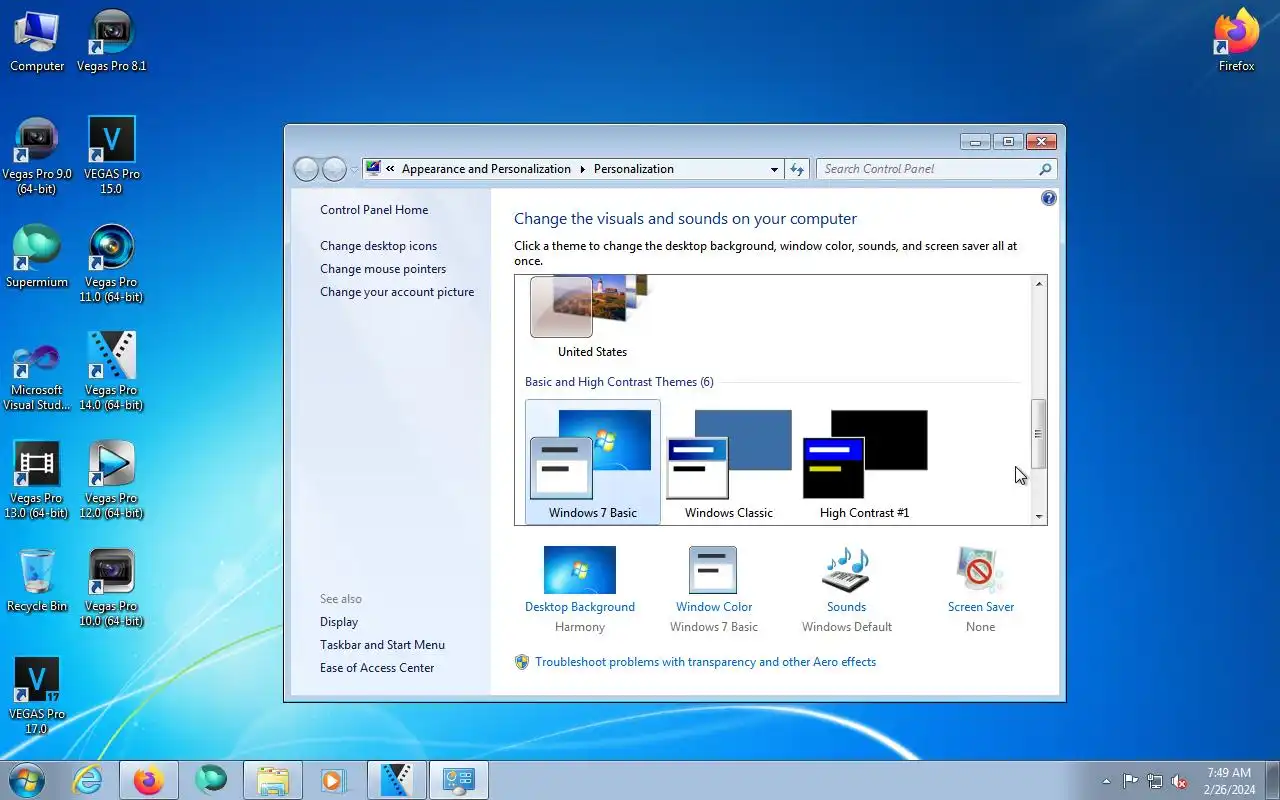Click the Troubleshoot shield icon
The height and width of the screenshot is (800, 1280).
point(521,662)
